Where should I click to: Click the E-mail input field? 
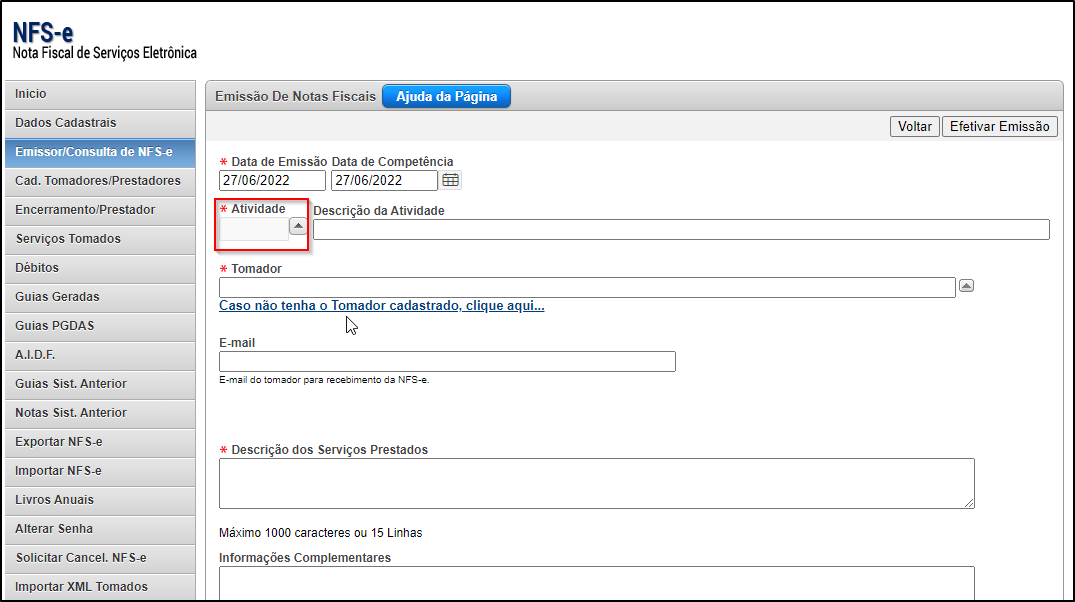click(447, 362)
